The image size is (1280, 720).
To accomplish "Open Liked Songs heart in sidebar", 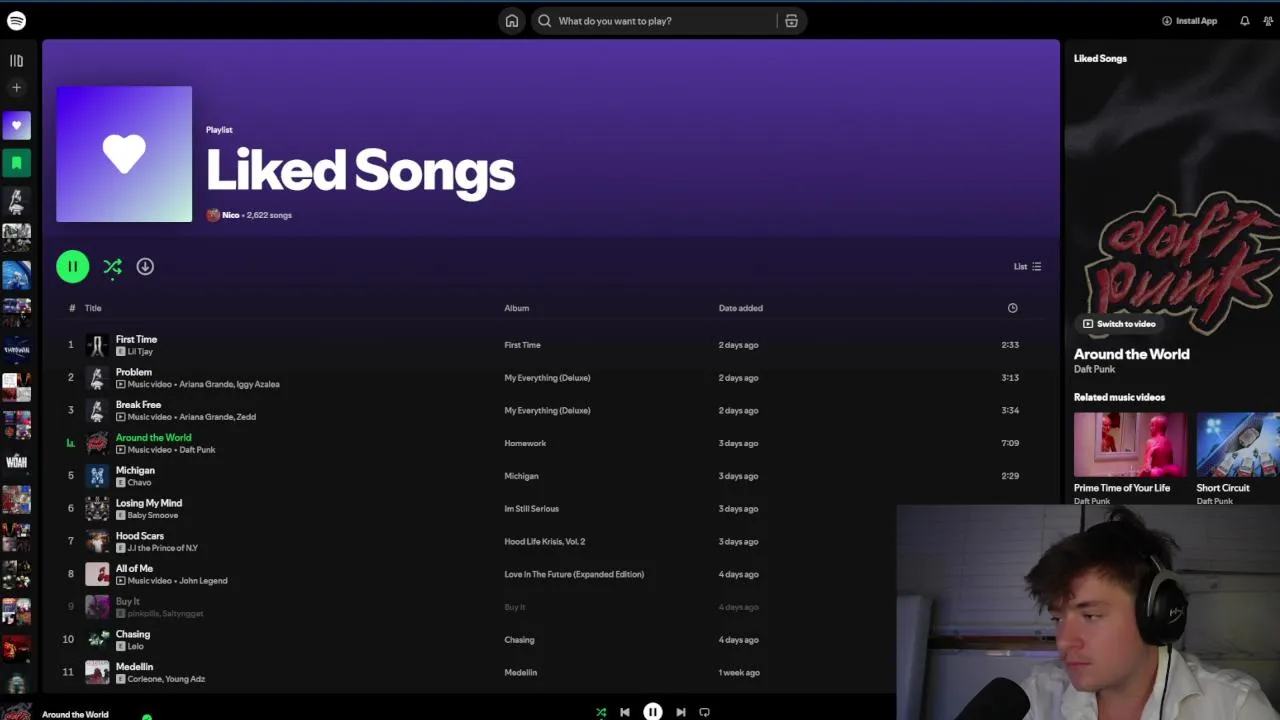I will tap(16, 126).
